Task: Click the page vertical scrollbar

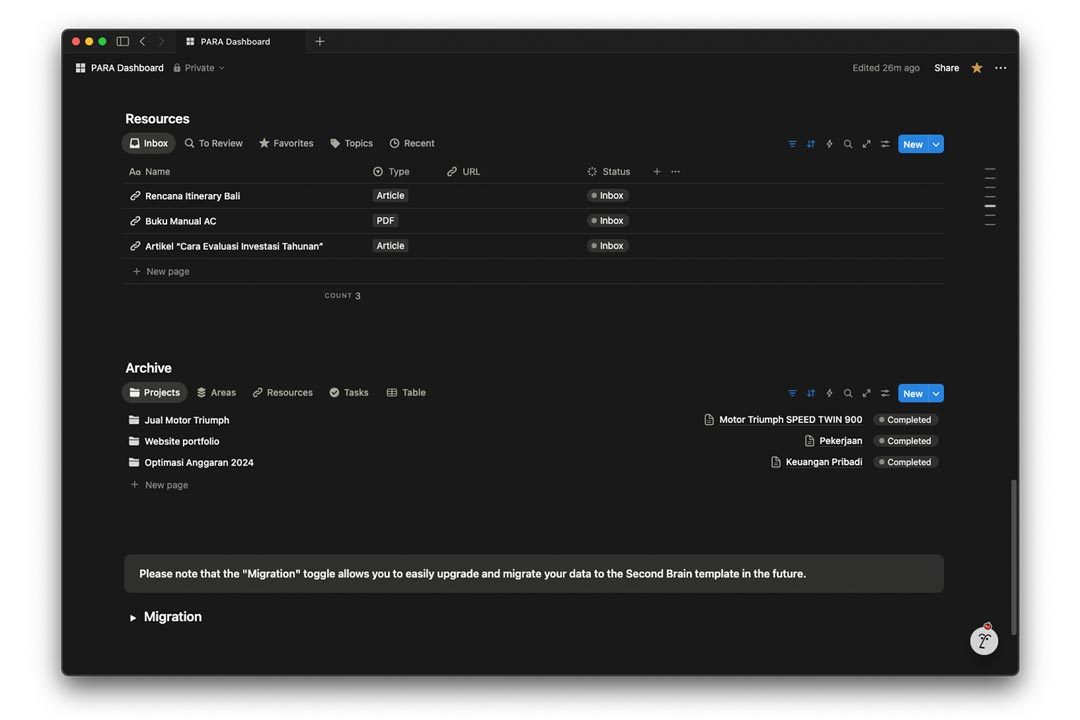Action: pos(1014,555)
